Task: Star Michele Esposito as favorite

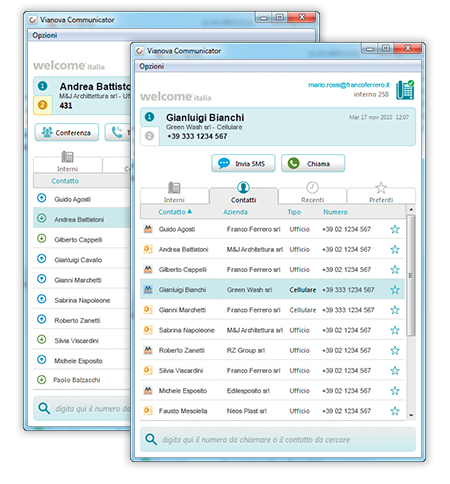Action: [x=395, y=391]
